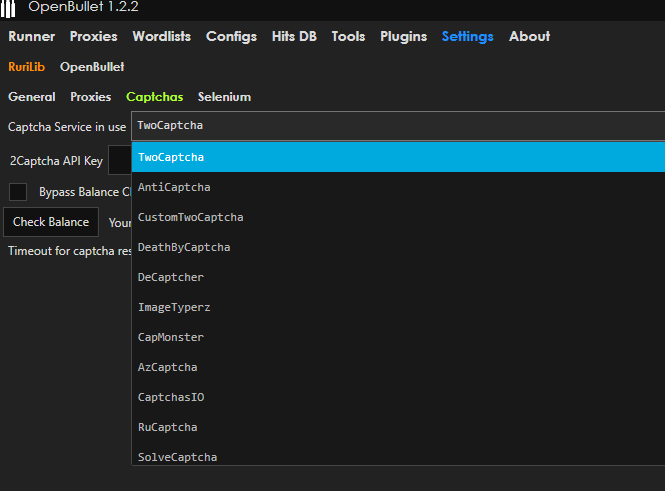Click the 2Captcha API Key input field
This screenshot has height=491, width=665.
coord(120,160)
